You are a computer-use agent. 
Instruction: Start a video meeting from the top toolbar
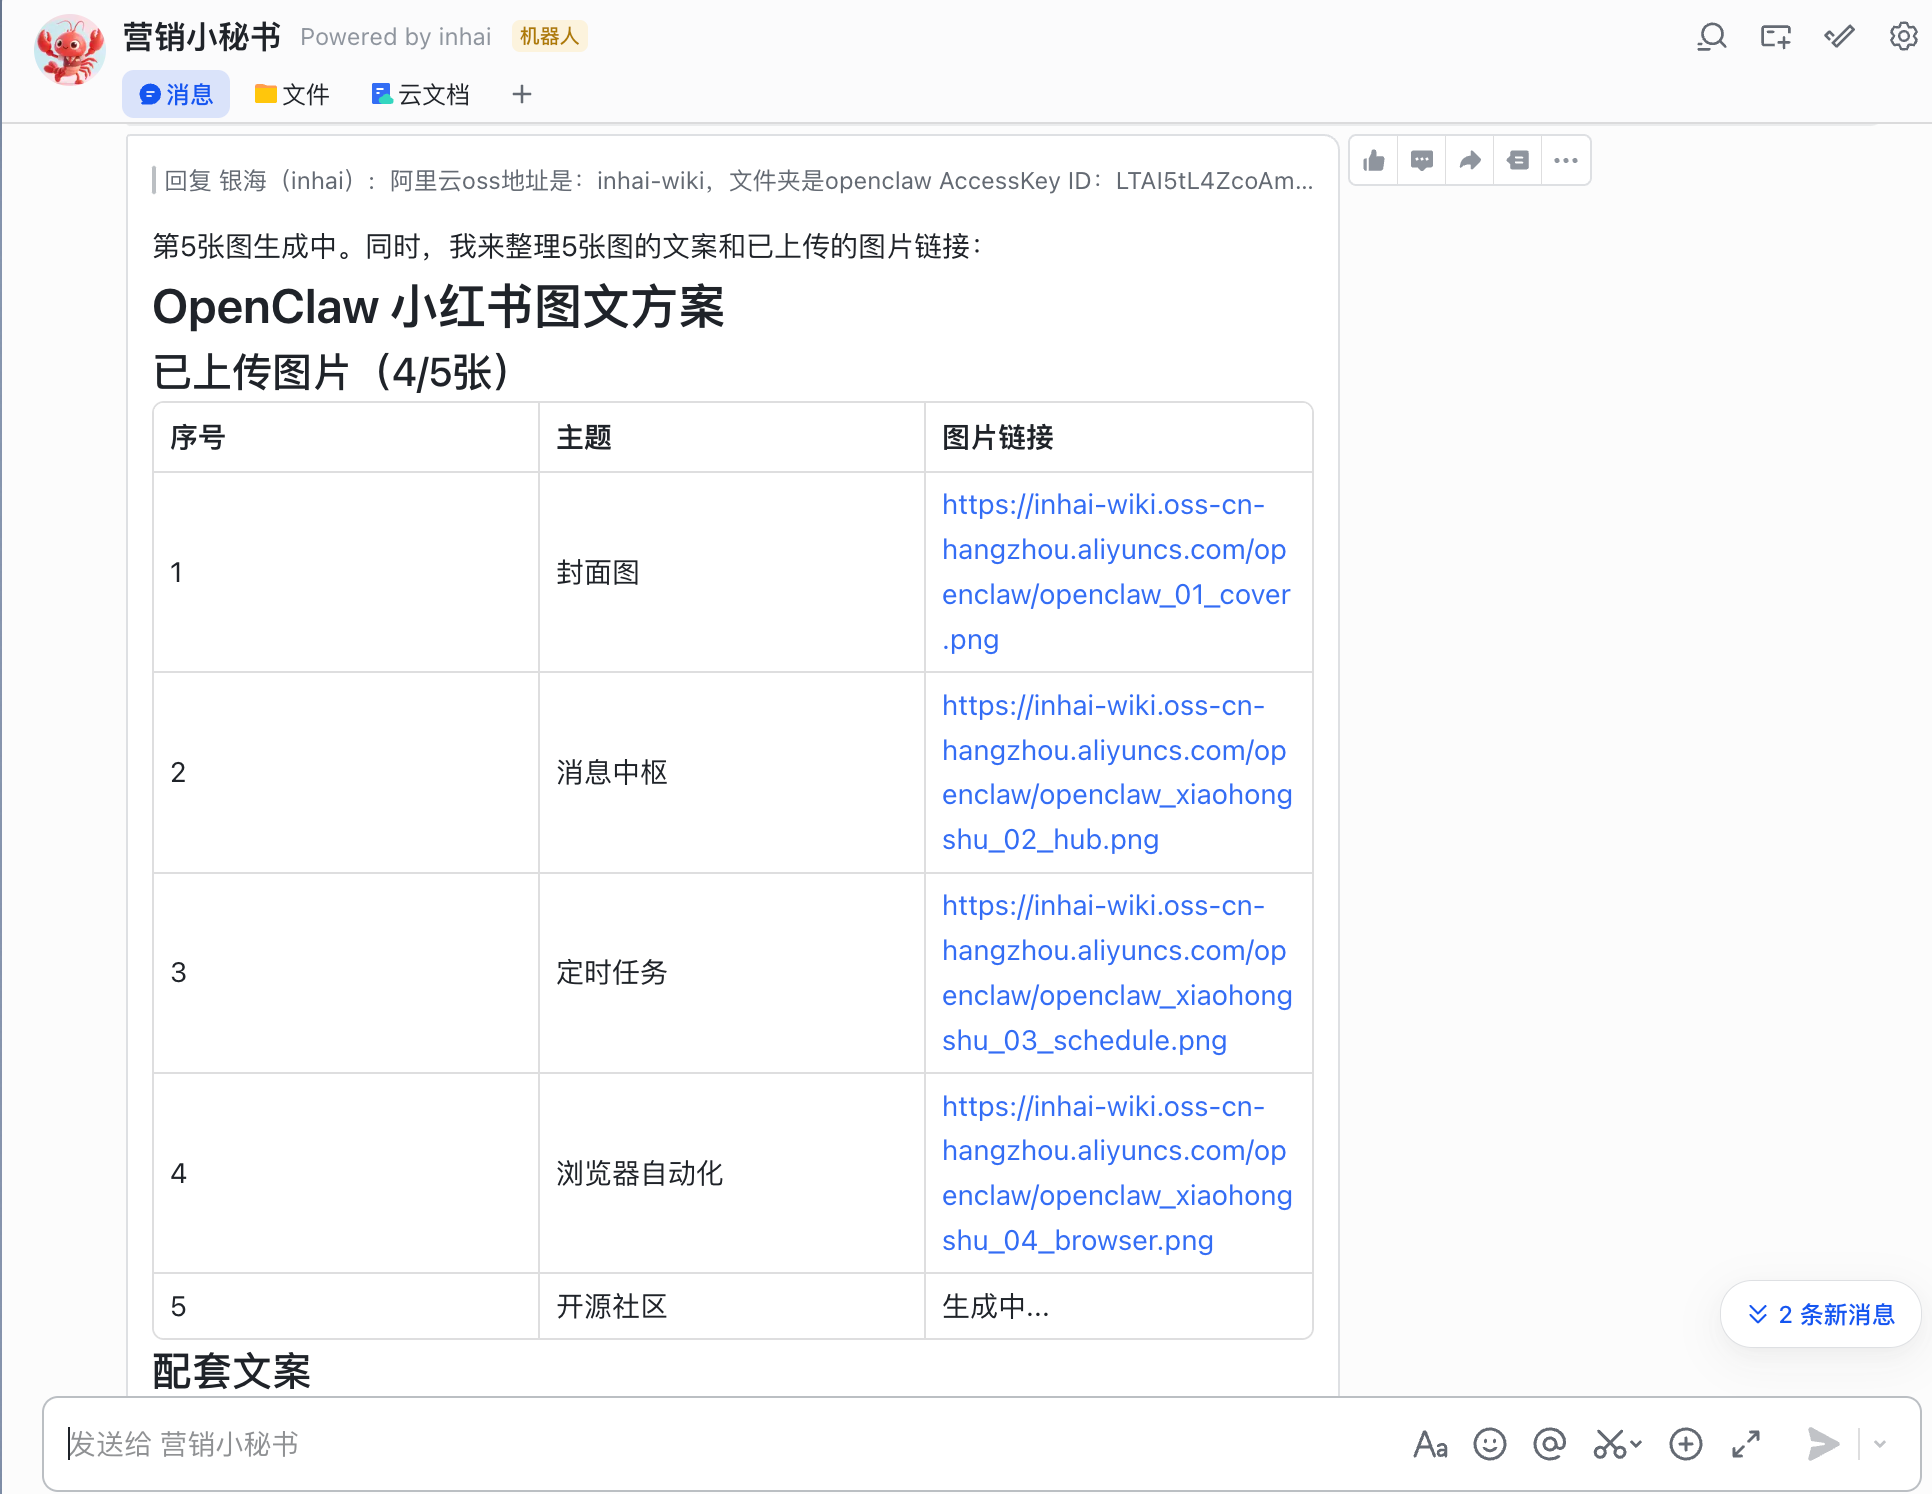tap(1776, 36)
